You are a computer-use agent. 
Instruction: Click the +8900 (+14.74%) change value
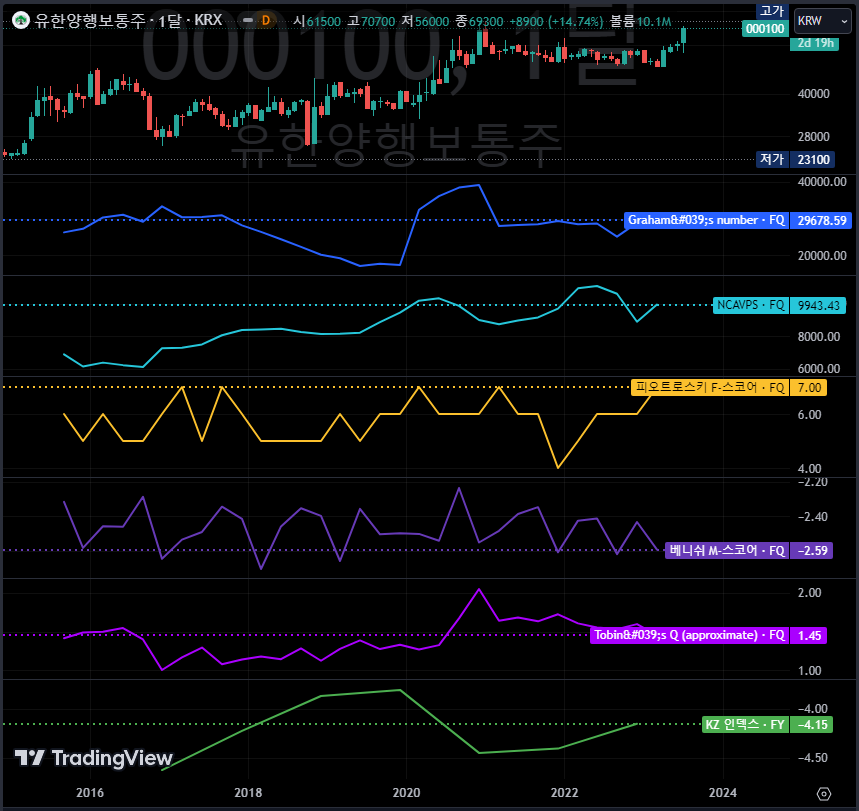click(556, 21)
